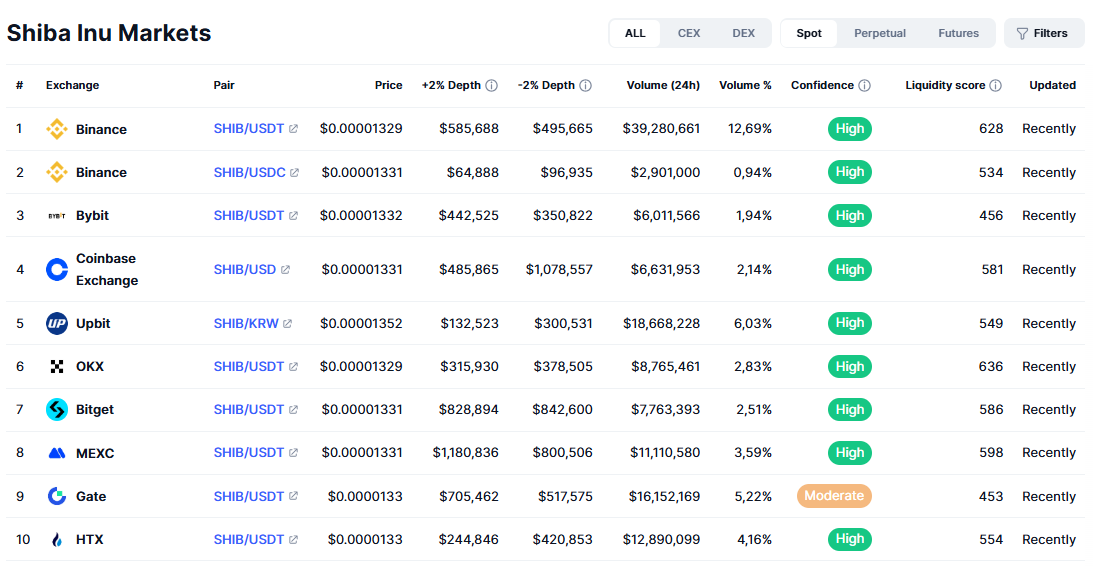This screenshot has height=567, width=1097.
Task: Click the Bybit exchange name
Action: tap(92, 216)
